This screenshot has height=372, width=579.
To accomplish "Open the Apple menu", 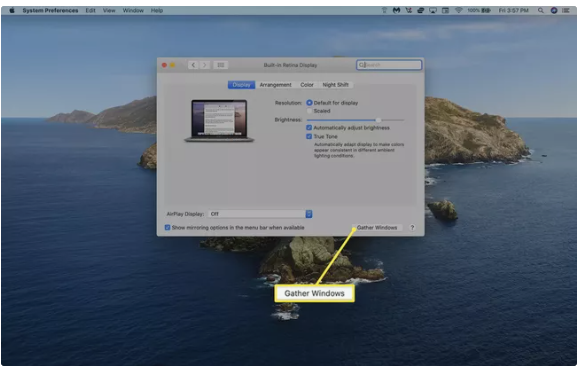I will click(12, 10).
